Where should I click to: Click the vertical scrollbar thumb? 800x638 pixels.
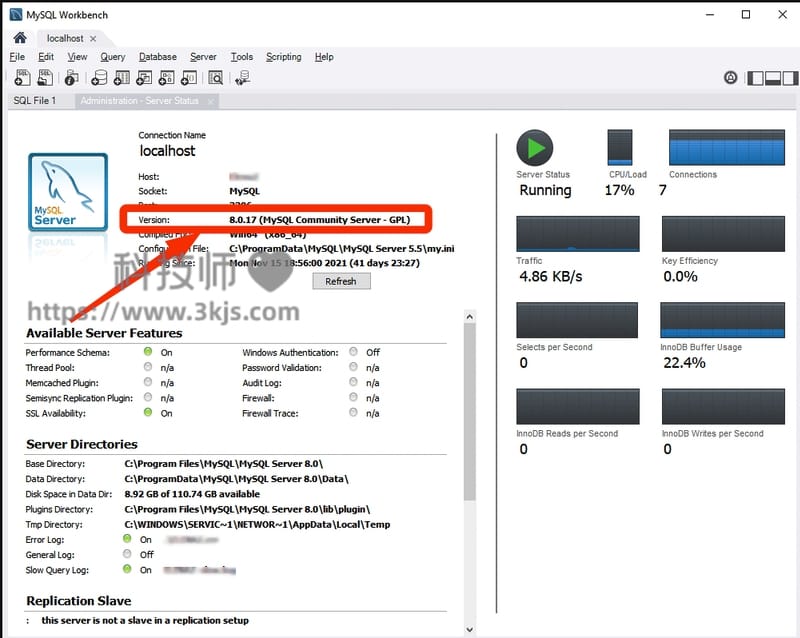pyautogui.click(x=469, y=411)
